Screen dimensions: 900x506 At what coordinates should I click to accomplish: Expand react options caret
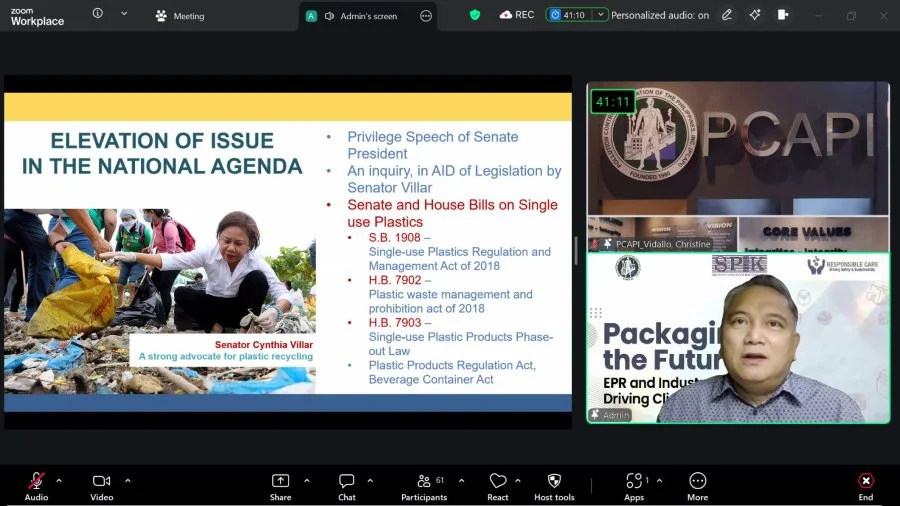click(518, 481)
